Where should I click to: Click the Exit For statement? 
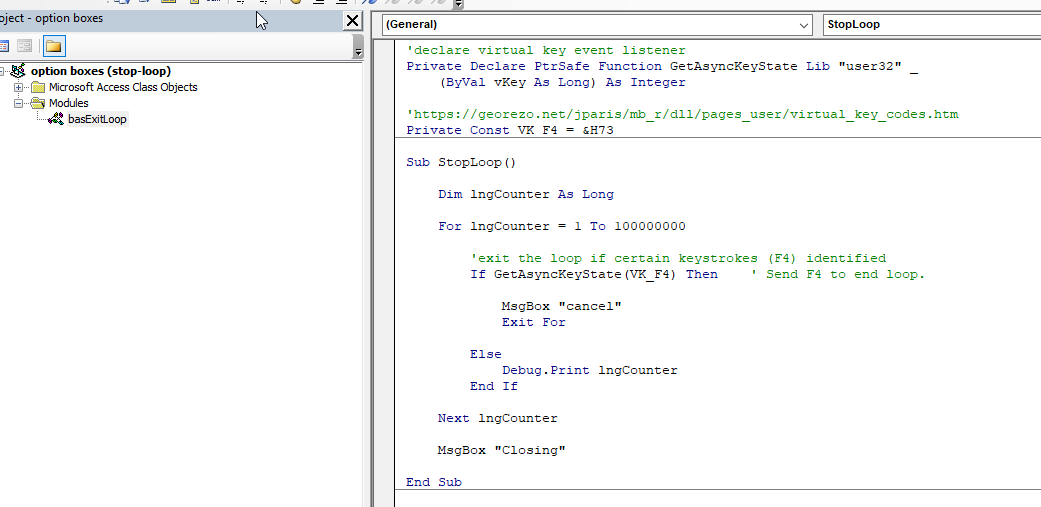coord(534,322)
